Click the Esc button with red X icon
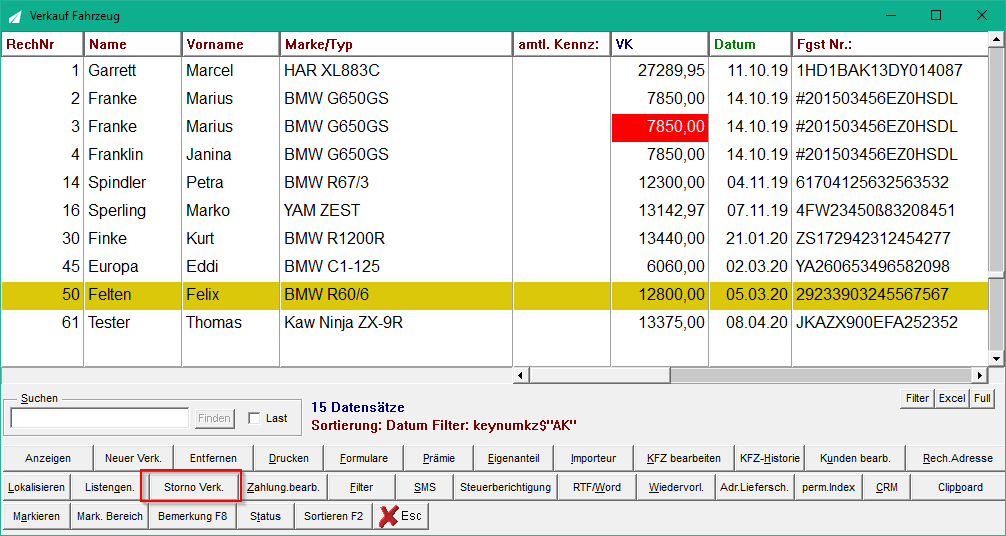The height and width of the screenshot is (536, 1006). [x=400, y=516]
